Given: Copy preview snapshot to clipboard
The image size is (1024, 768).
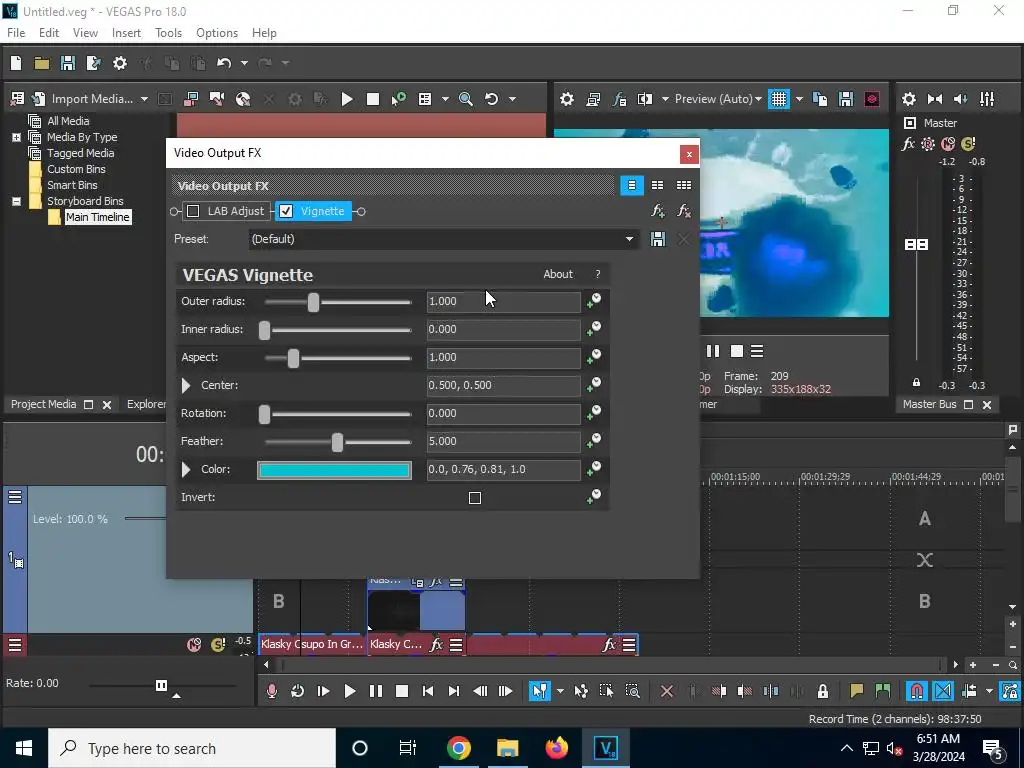Looking at the screenshot, I should (820, 99).
